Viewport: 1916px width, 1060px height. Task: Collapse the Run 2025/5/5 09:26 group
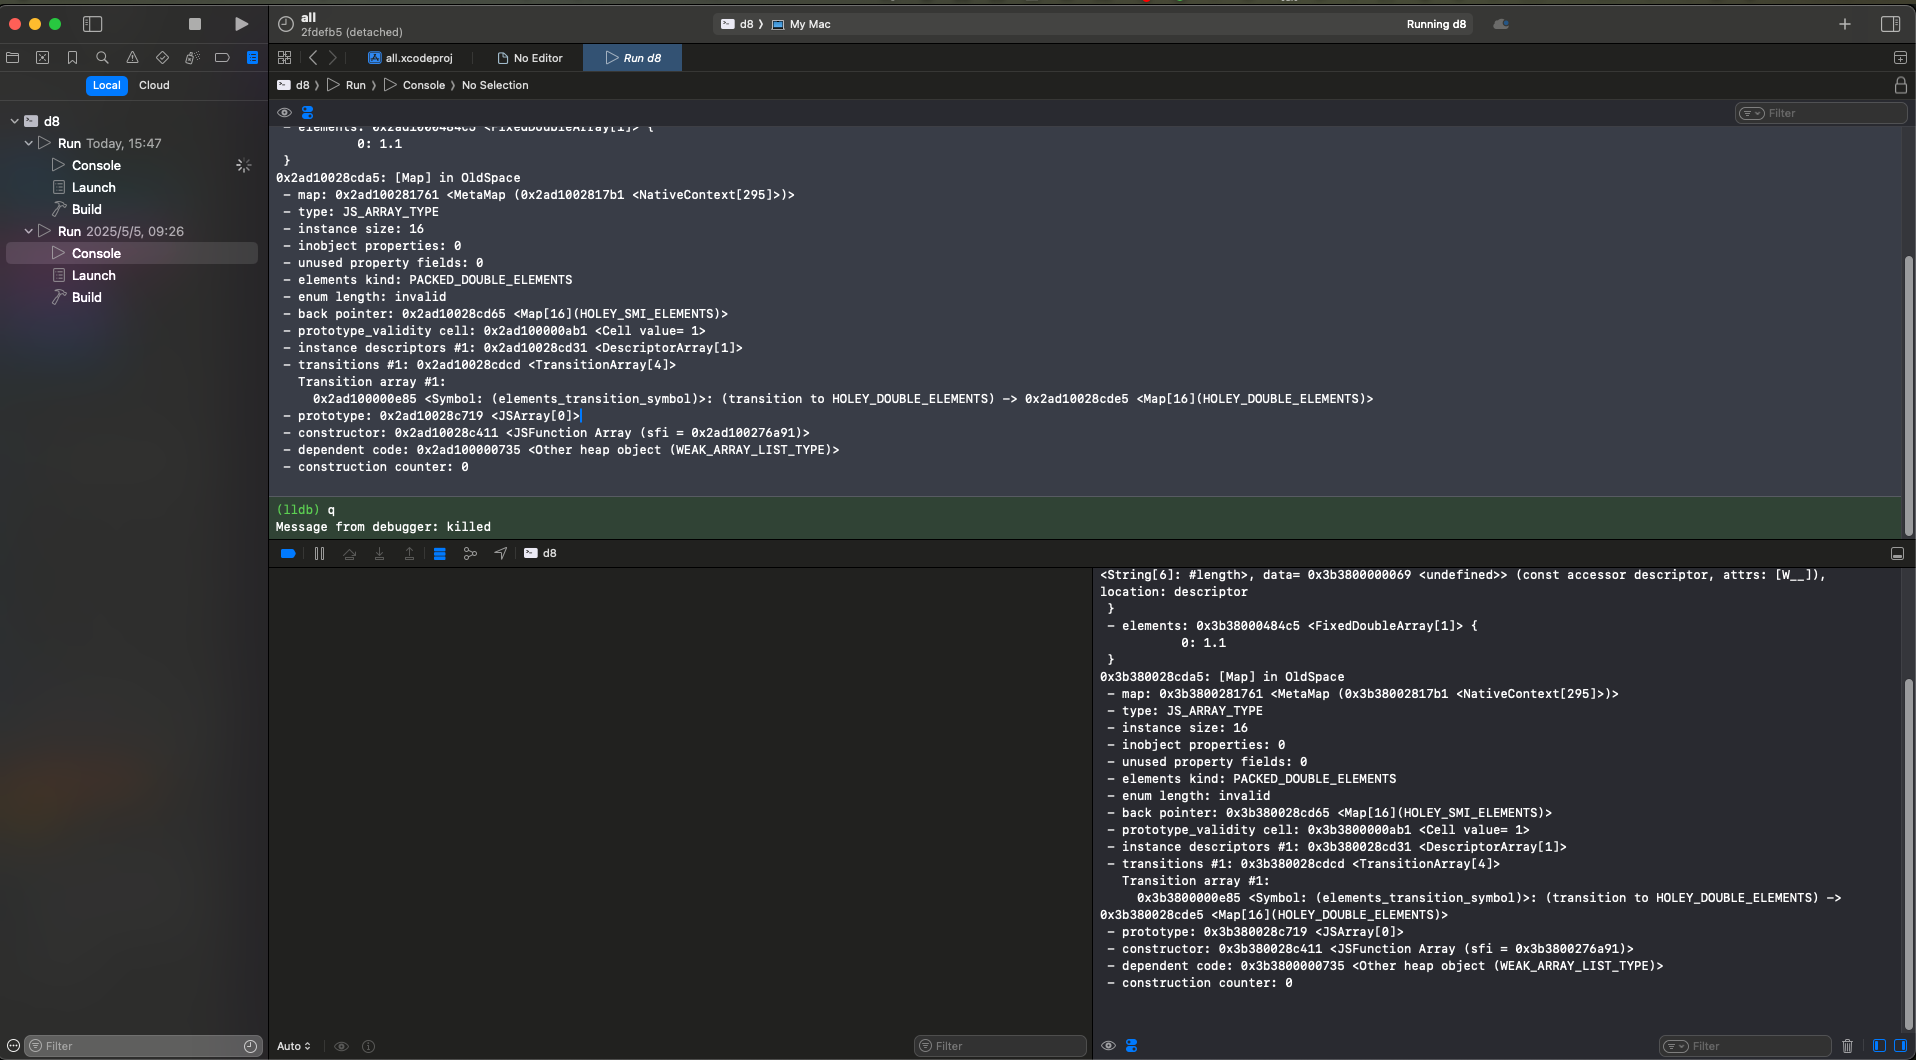pos(28,231)
